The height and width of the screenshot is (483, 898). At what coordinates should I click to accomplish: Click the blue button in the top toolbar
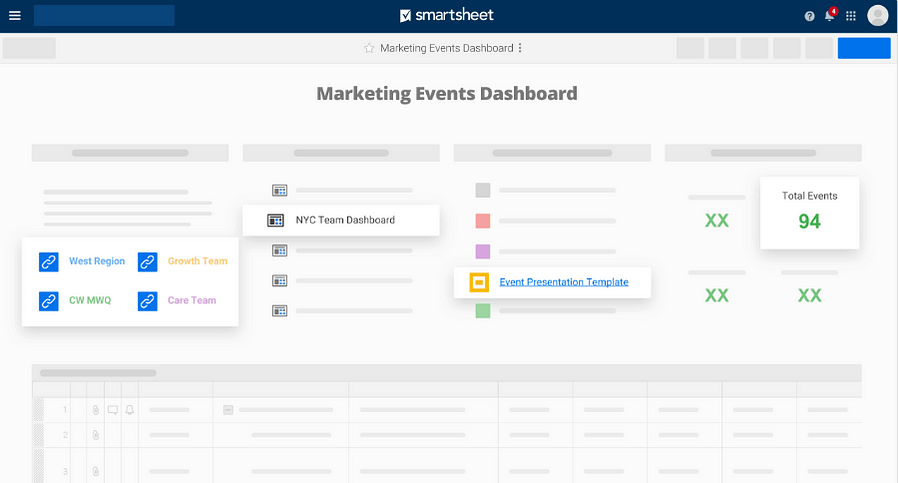tap(864, 48)
